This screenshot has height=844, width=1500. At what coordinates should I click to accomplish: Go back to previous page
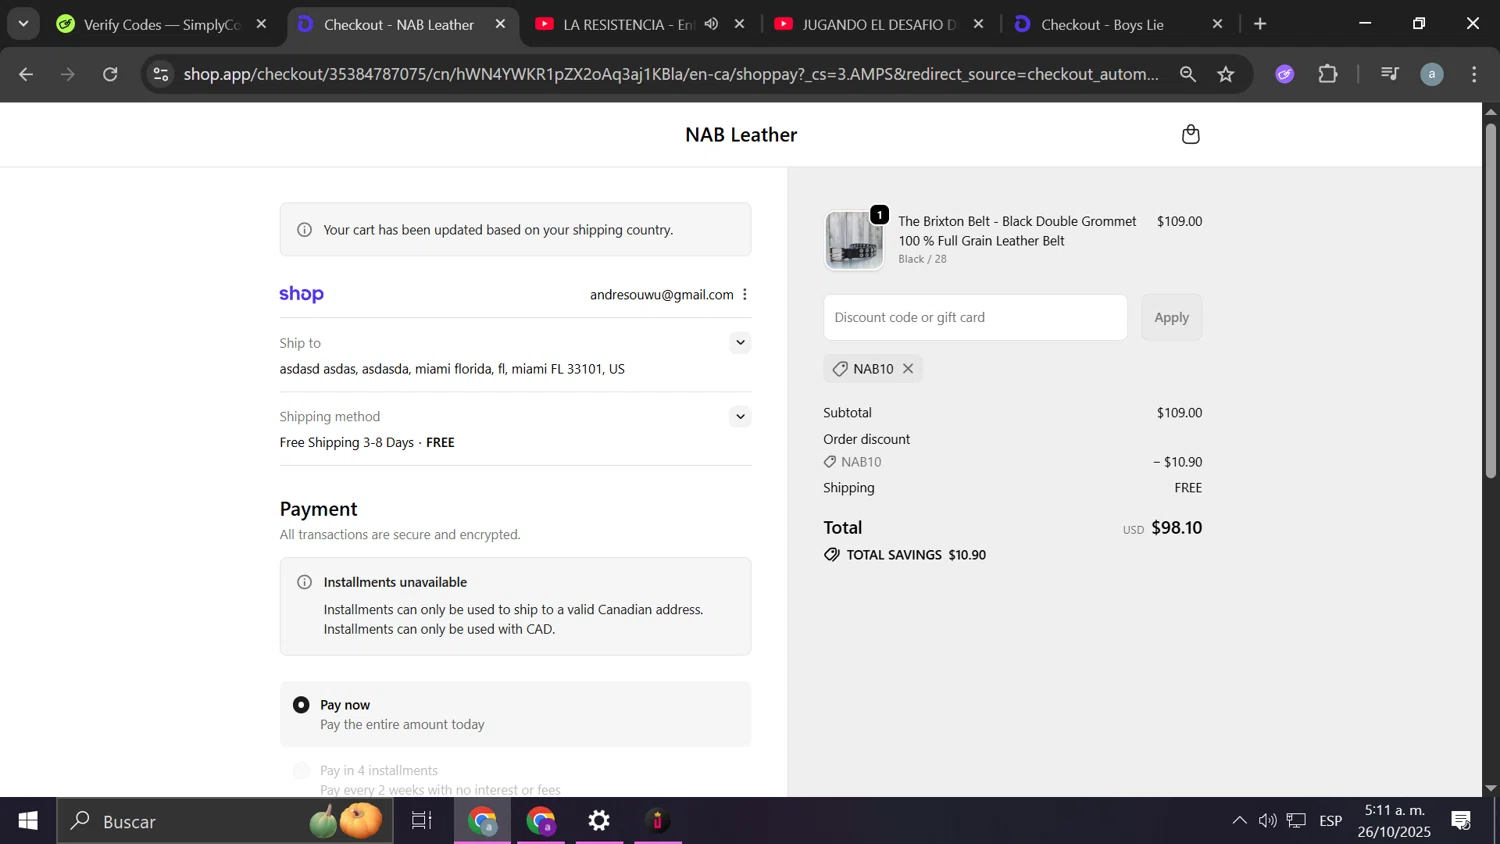tap(26, 74)
